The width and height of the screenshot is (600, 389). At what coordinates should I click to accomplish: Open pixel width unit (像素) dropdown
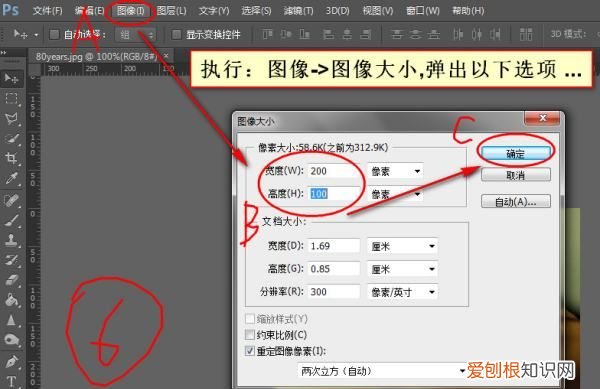(395, 171)
